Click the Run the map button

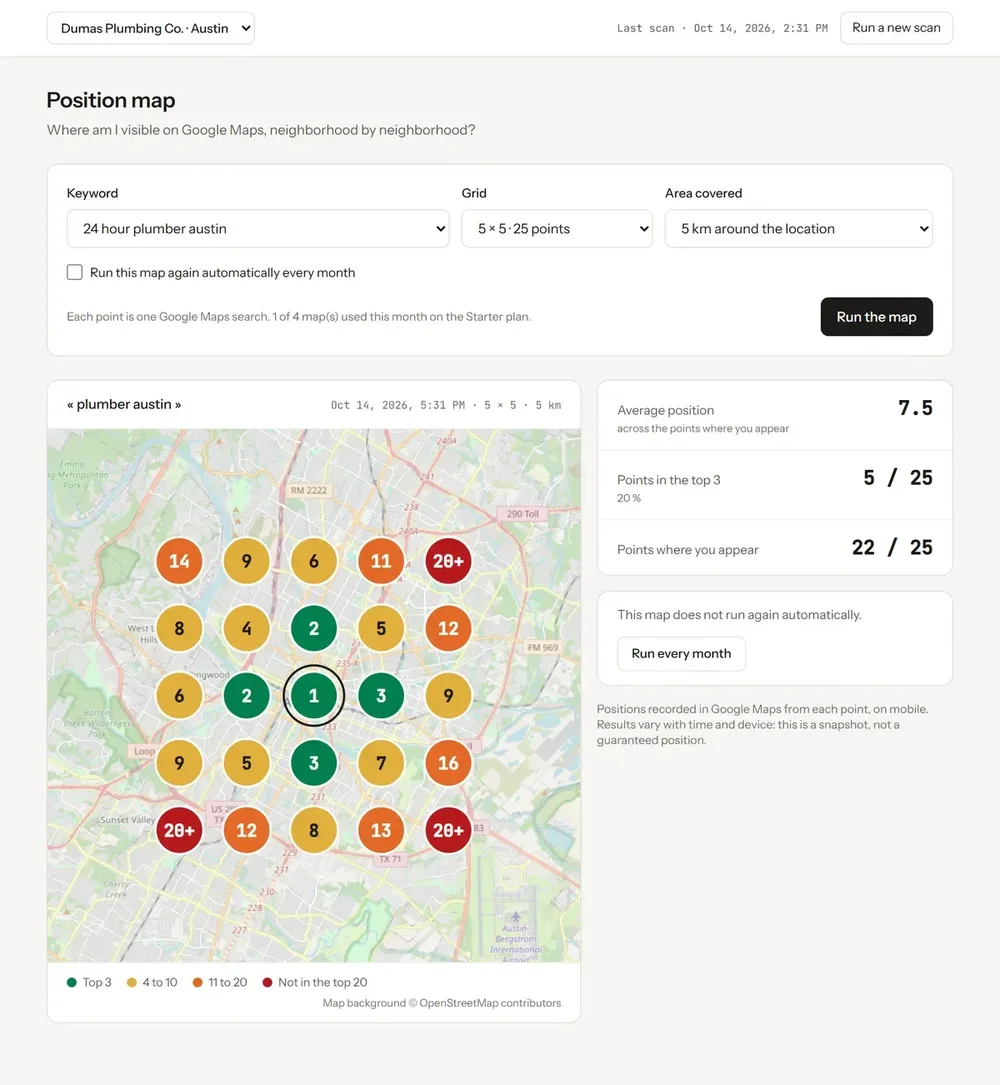point(876,317)
